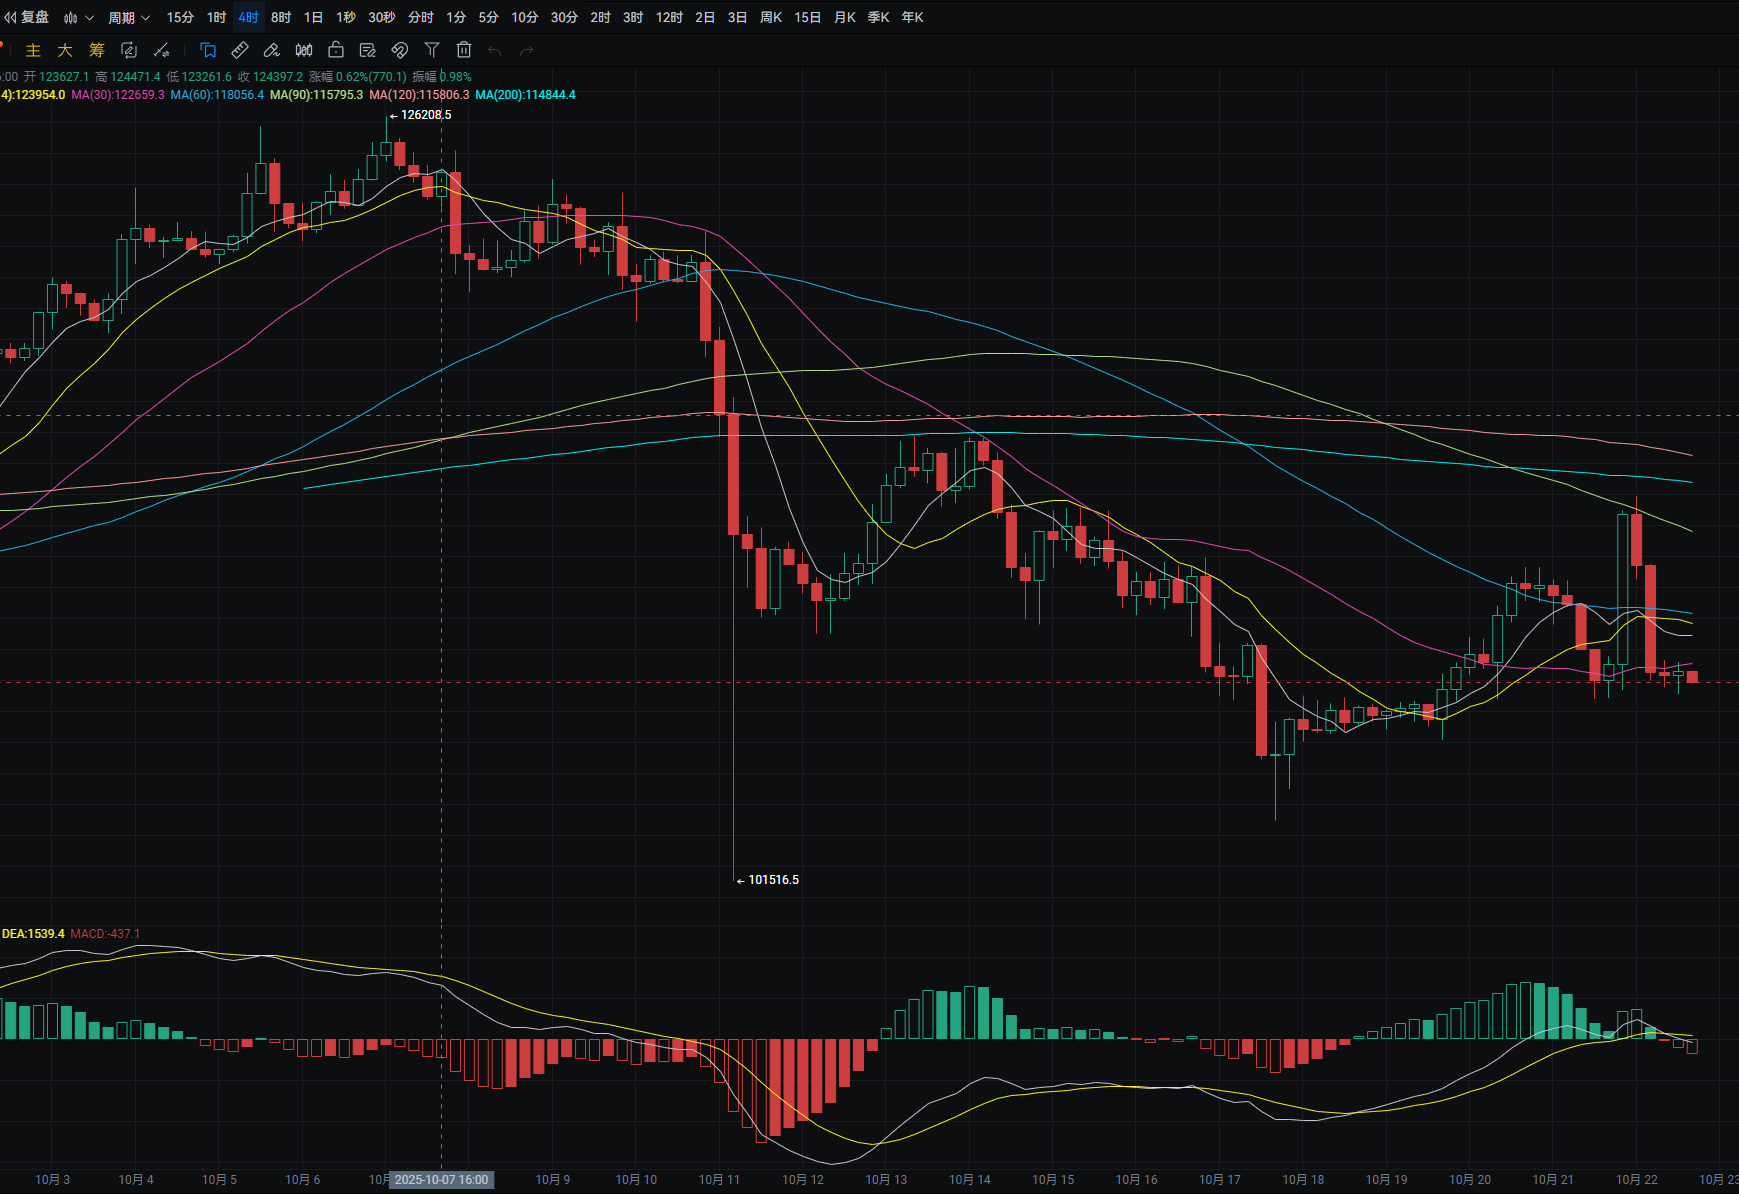Switch to the 1日 daily timeframe
The height and width of the screenshot is (1194, 1739).
pos(313,17)
